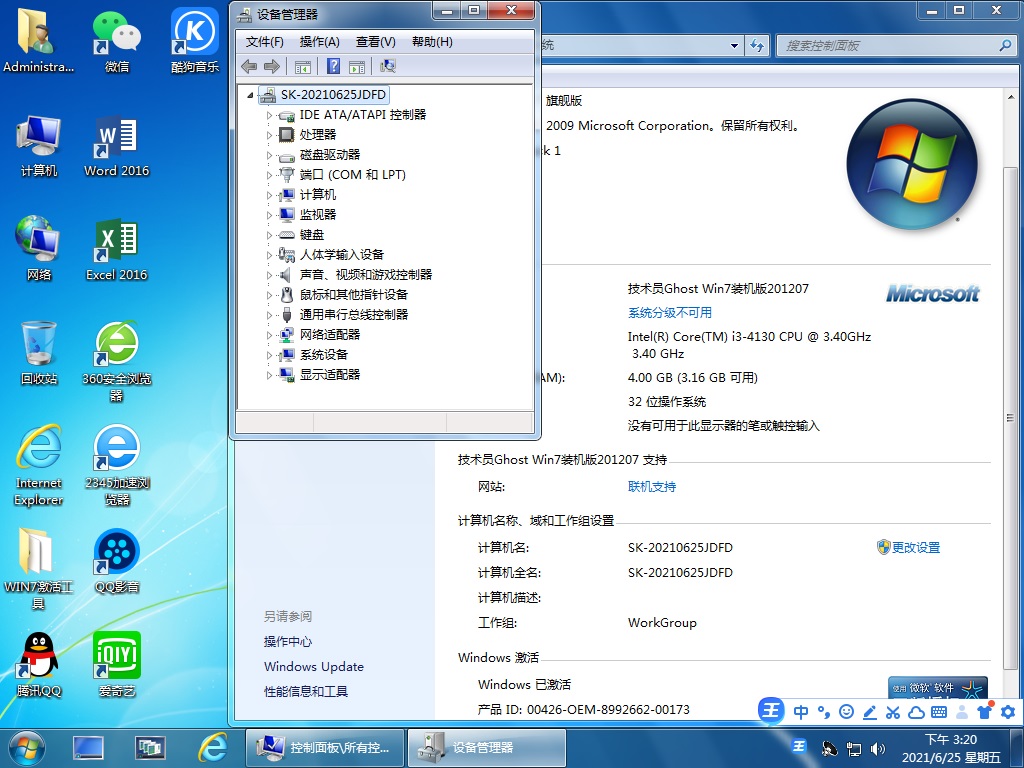Expand the 网络适配器 tree node

(x=269, y=335)
